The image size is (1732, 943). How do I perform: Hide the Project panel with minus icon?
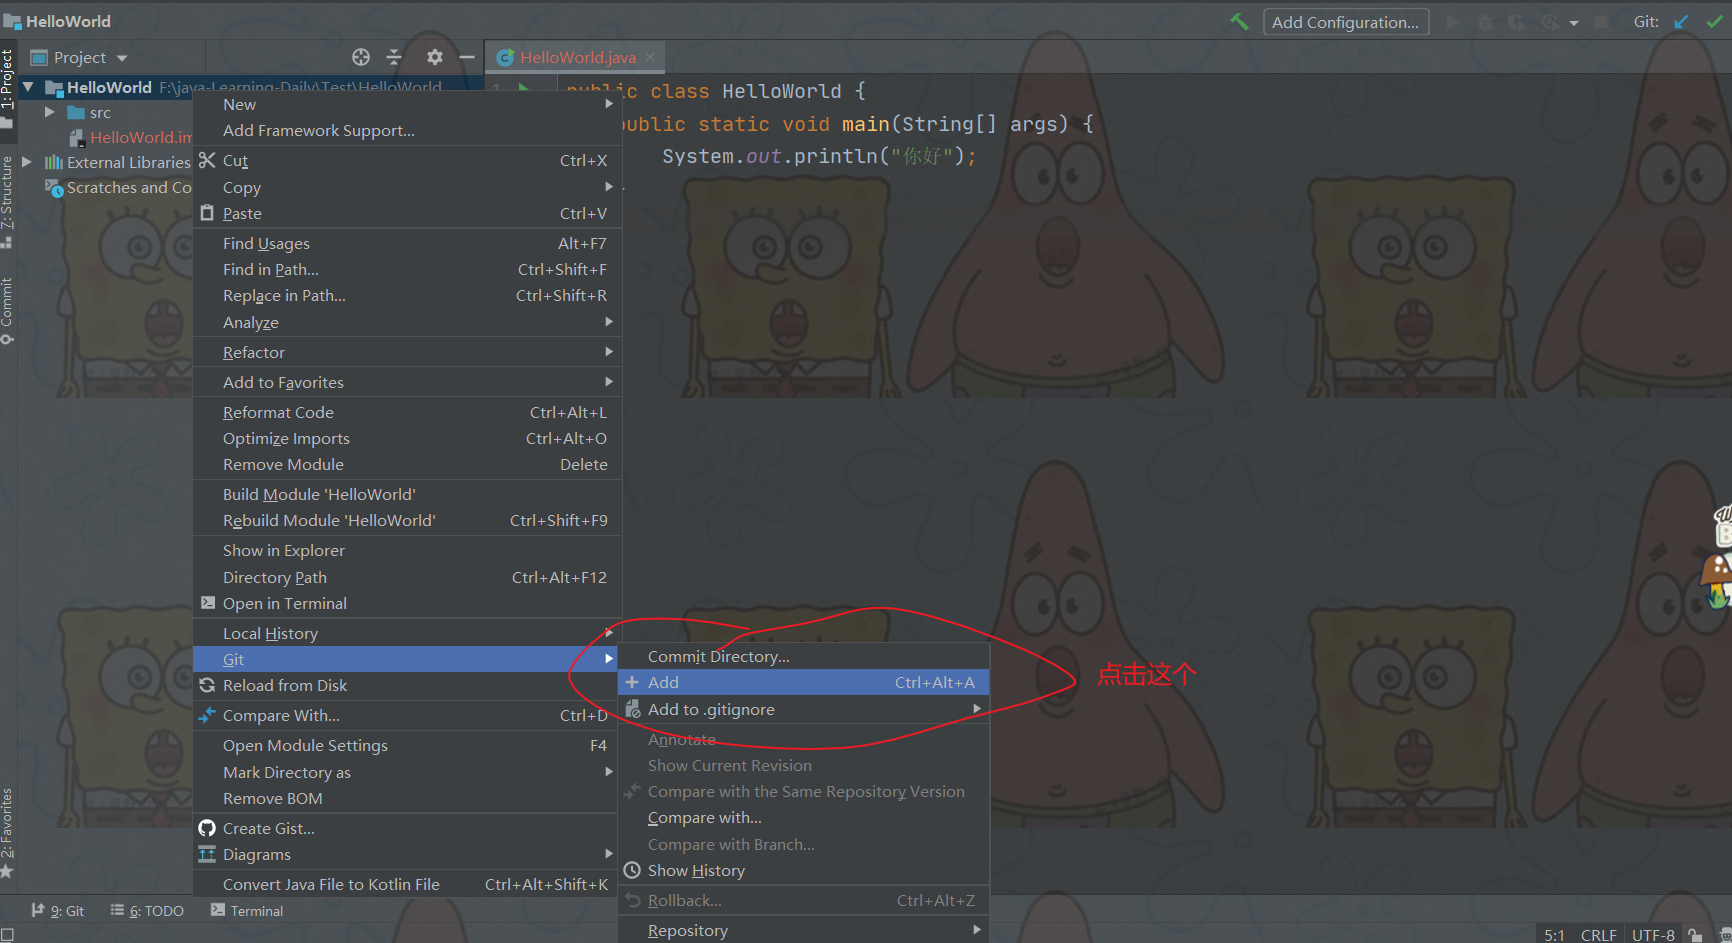466,57
